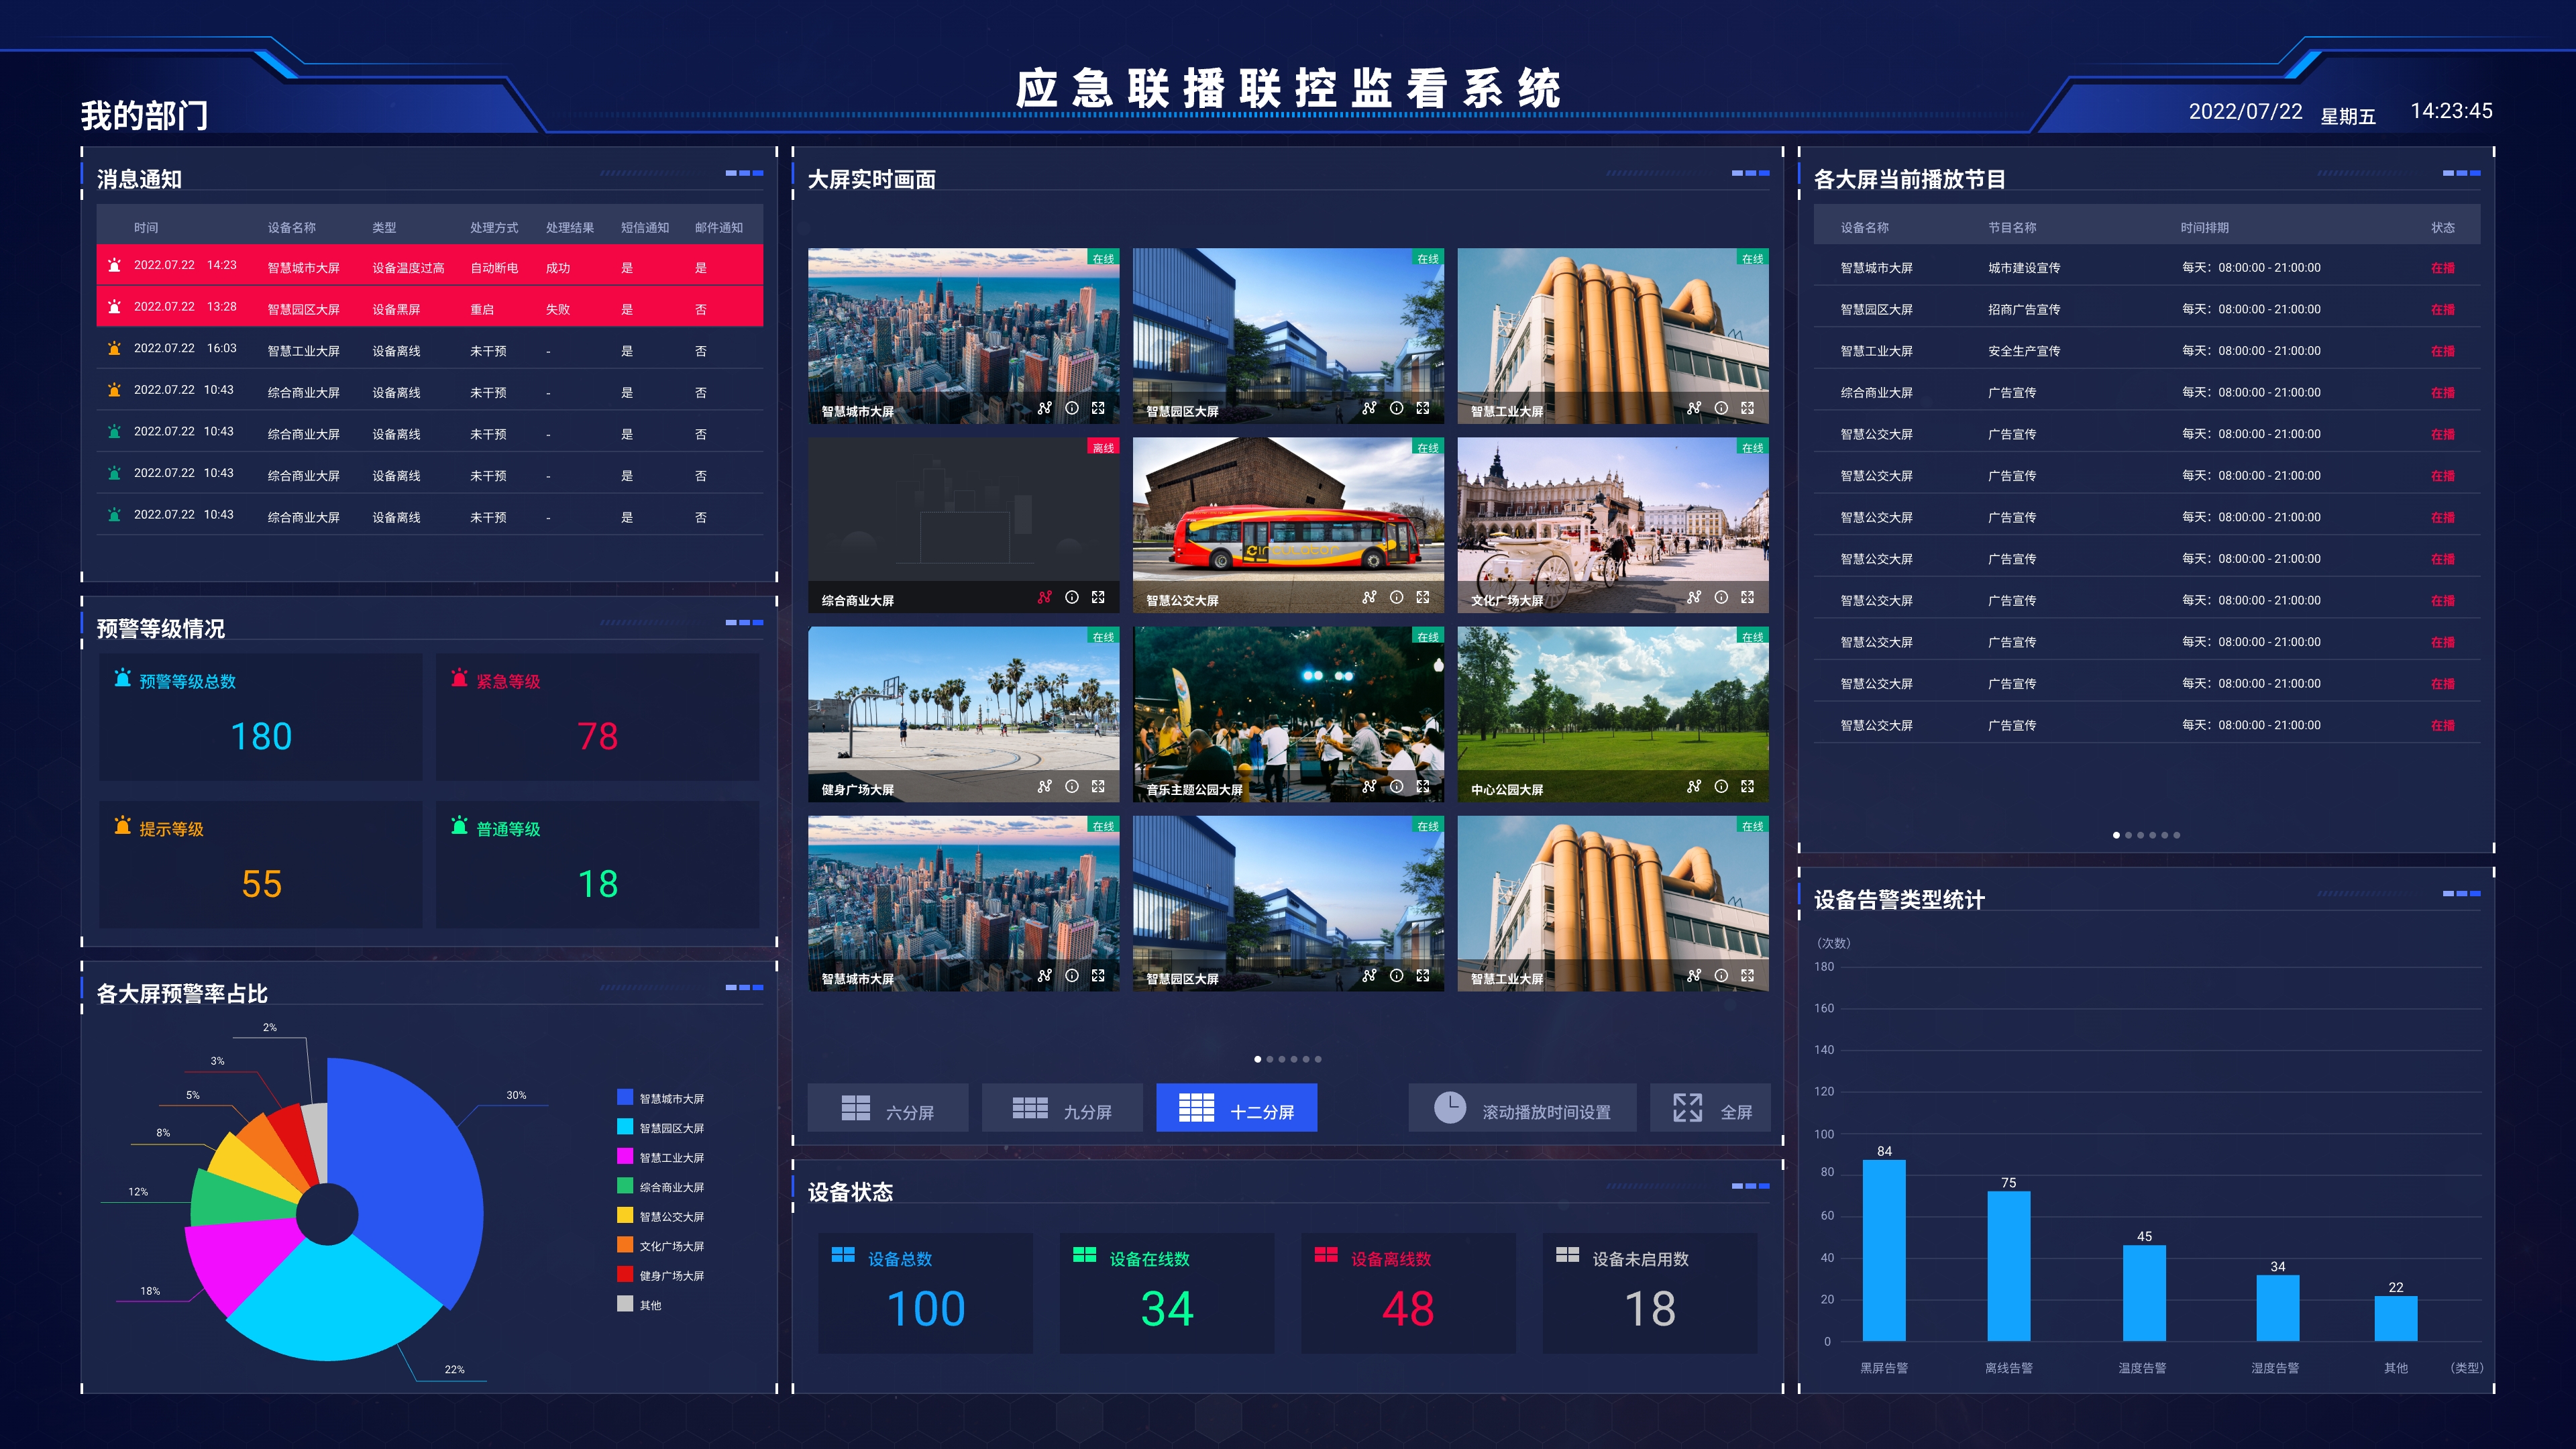This screenshot has height=1449, width=2576.
Task: Enlarge 音乐主题公园大屏 tile via fullscreen icon
Action: tap(1423, 786)
